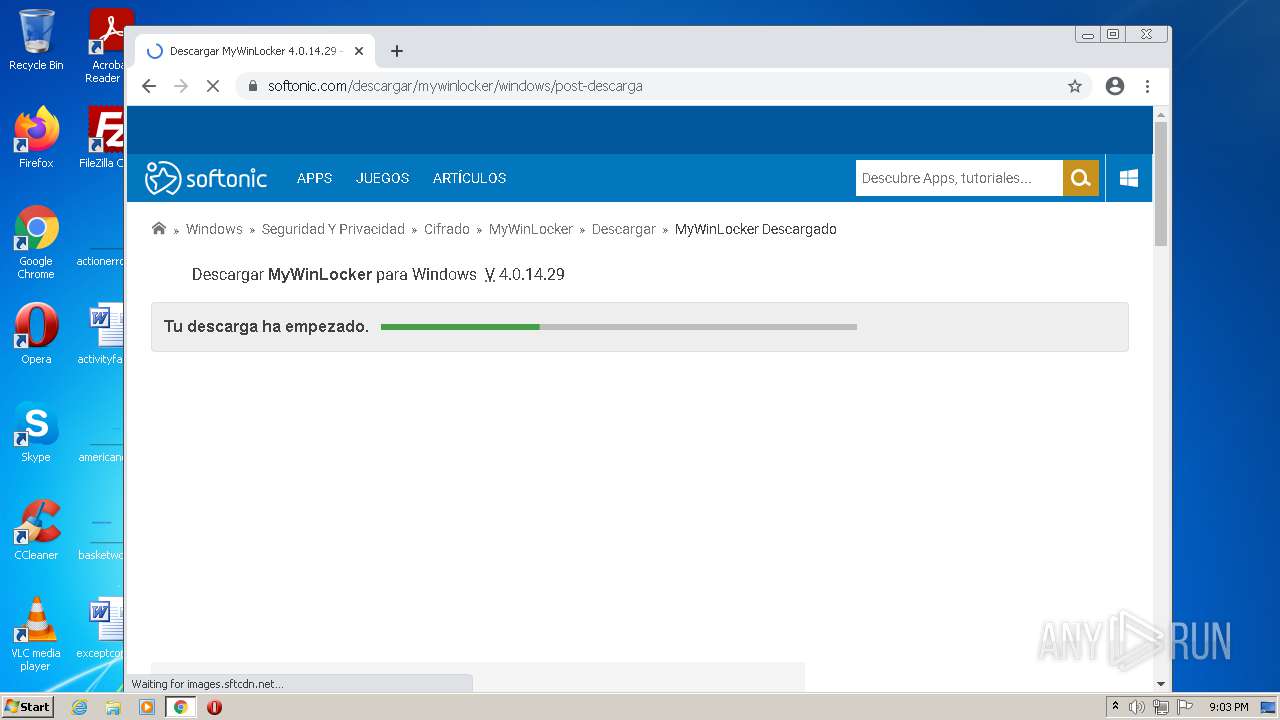The image size is (1280, 720).
Task: Go back with the browser back arrow
Action: [149, 86]
